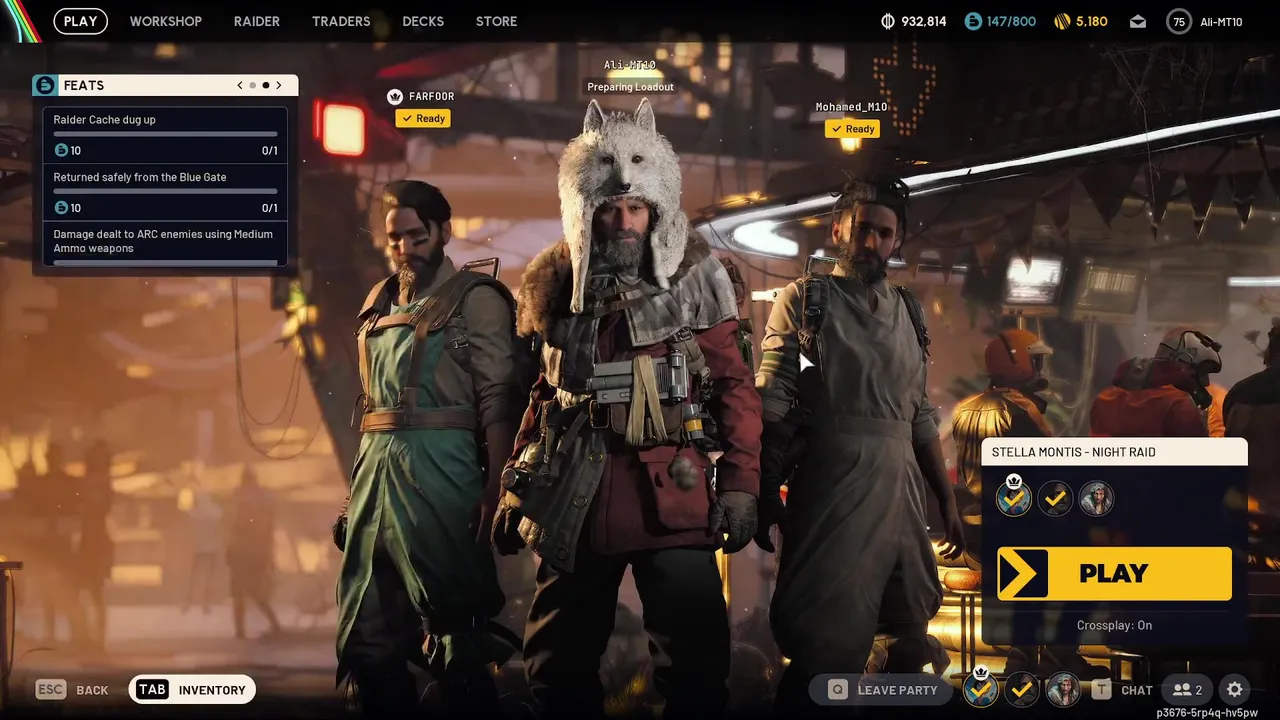Click the 932.814 coin balance
The height and width of the screenshot is (720, 1280).
pos(924,21)
